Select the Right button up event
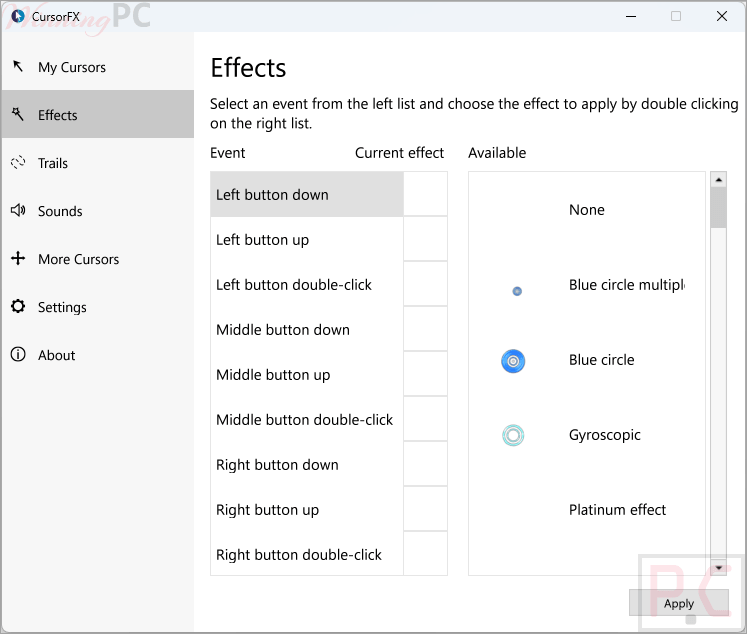This screenshot has width=747, height=634. [307, 509]
